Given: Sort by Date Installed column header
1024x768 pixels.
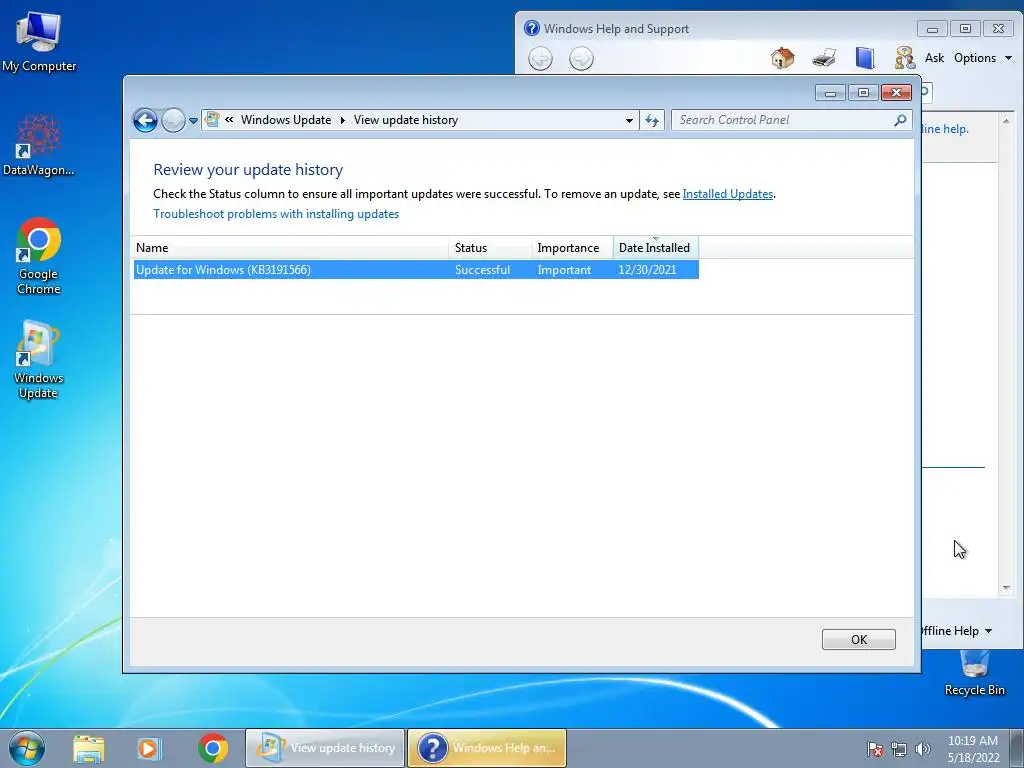Looking at the screenshot, I should (x=656, y=248).
